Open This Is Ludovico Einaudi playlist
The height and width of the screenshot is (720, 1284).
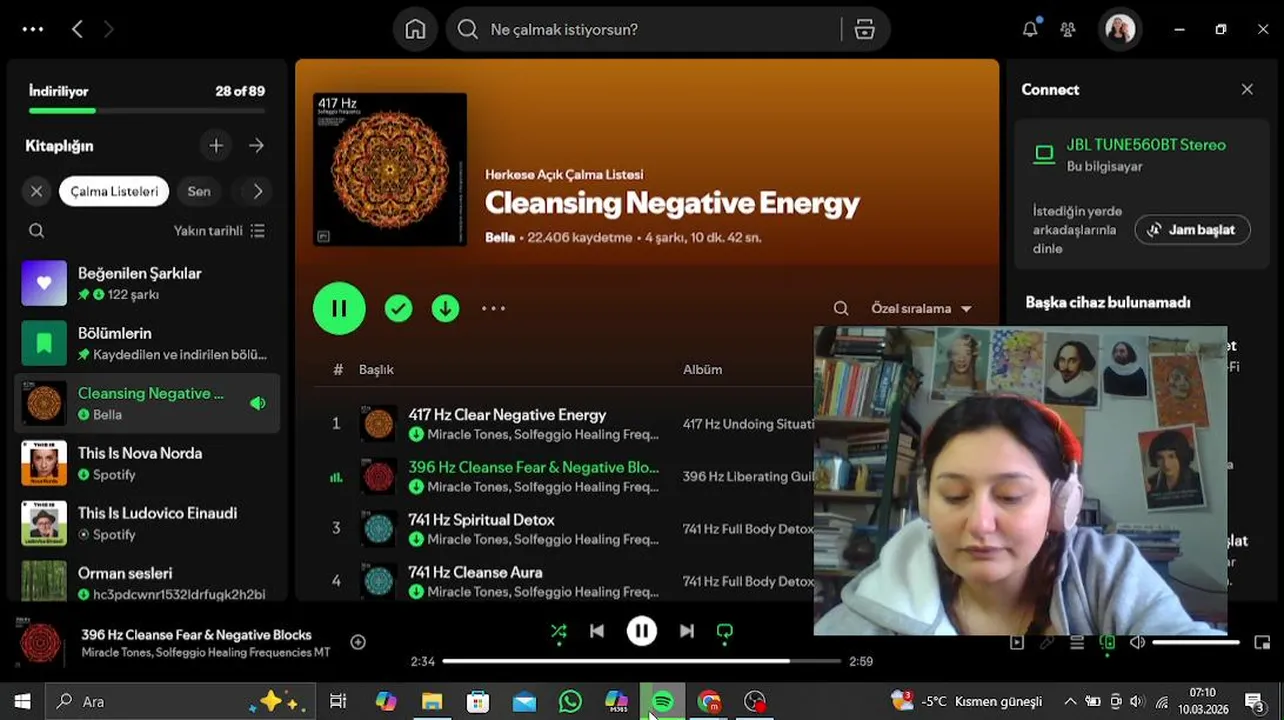tap(147, 523)
